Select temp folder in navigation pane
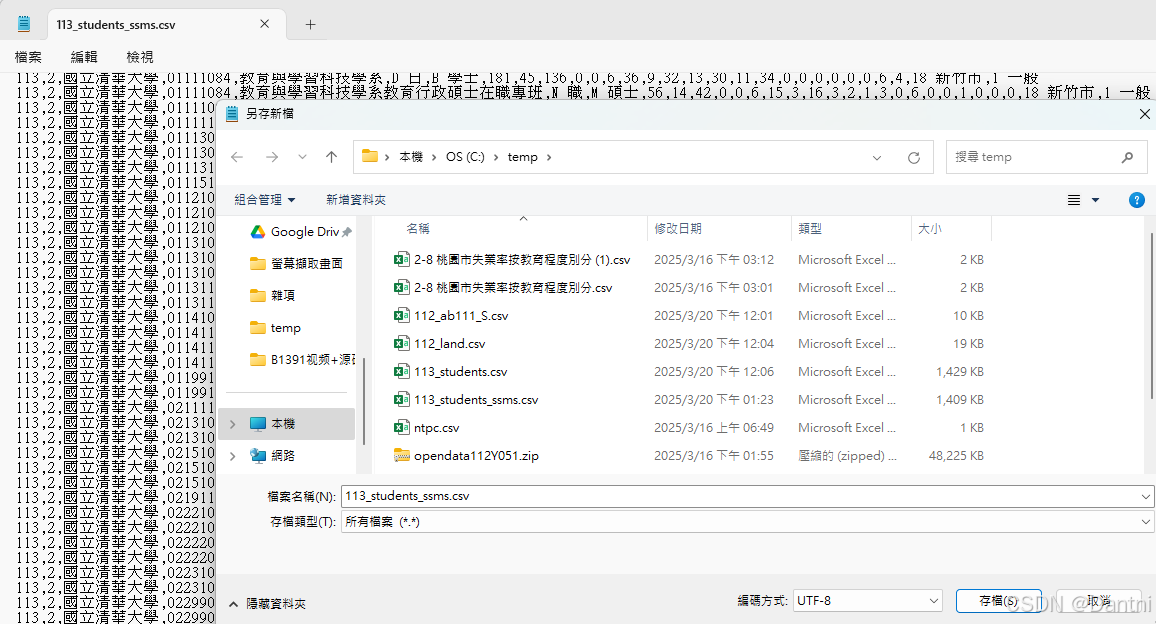Screen dimensions: 1156x624 (x=275, y=328)
